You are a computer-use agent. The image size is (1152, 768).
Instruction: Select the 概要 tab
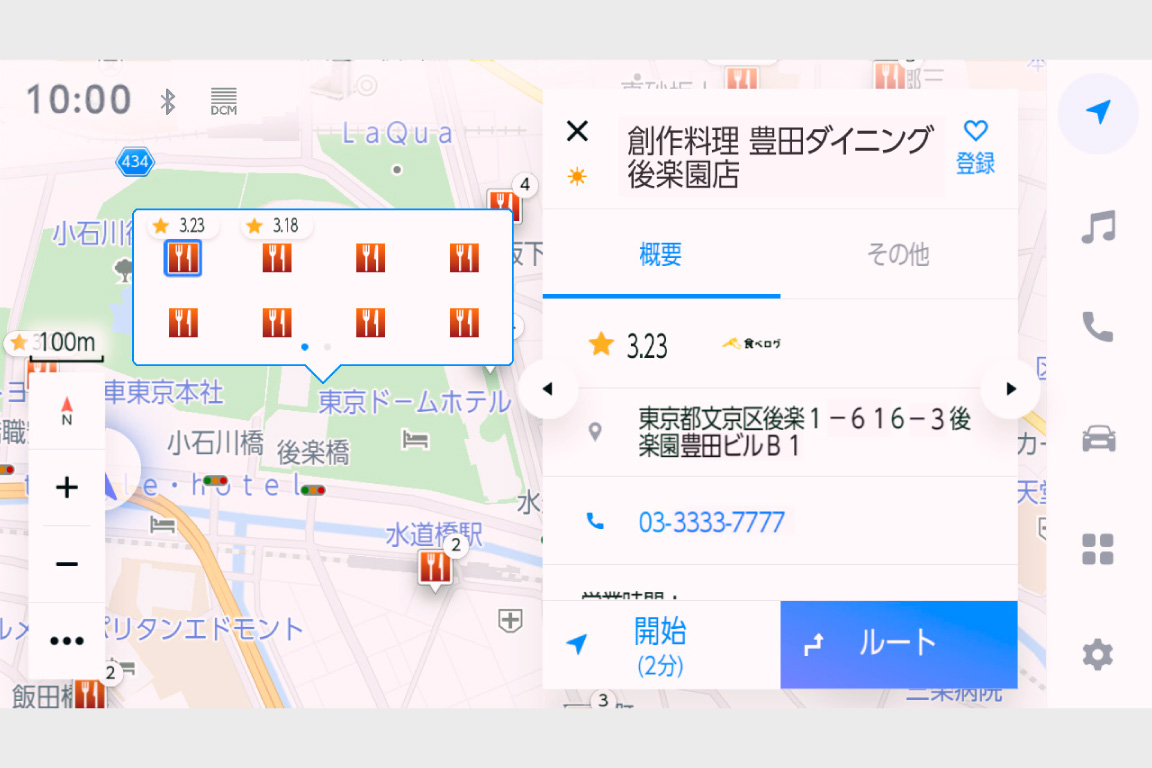pos(660,255)
